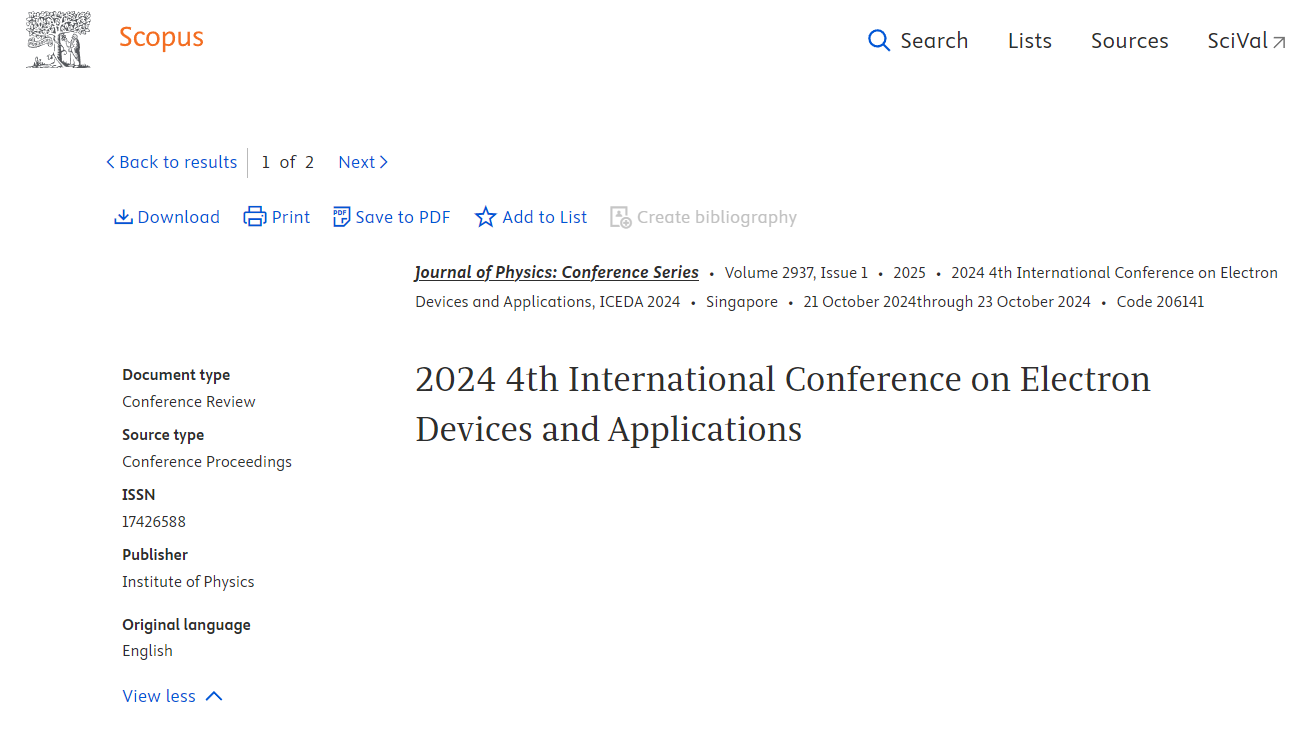Click the Scopus brand name
The width and height of the screenshot is (1300, 739).
coord(161,38)
